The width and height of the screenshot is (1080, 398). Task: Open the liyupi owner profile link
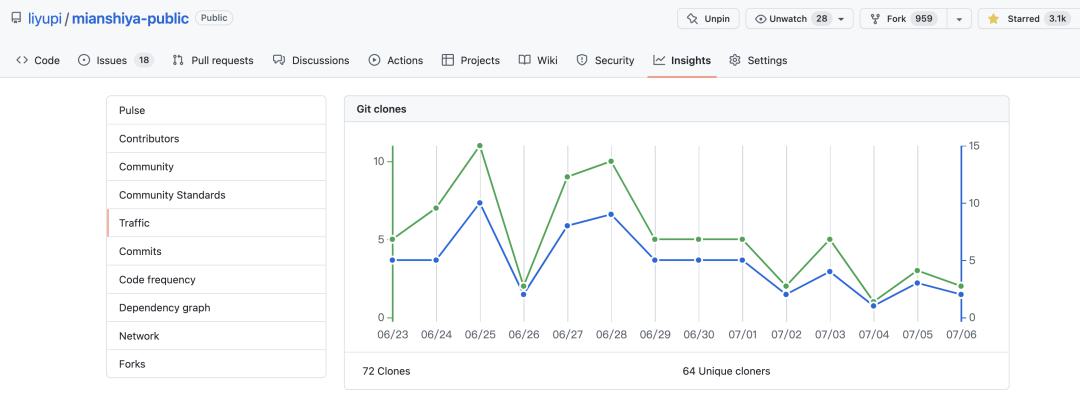click(45, 19)
